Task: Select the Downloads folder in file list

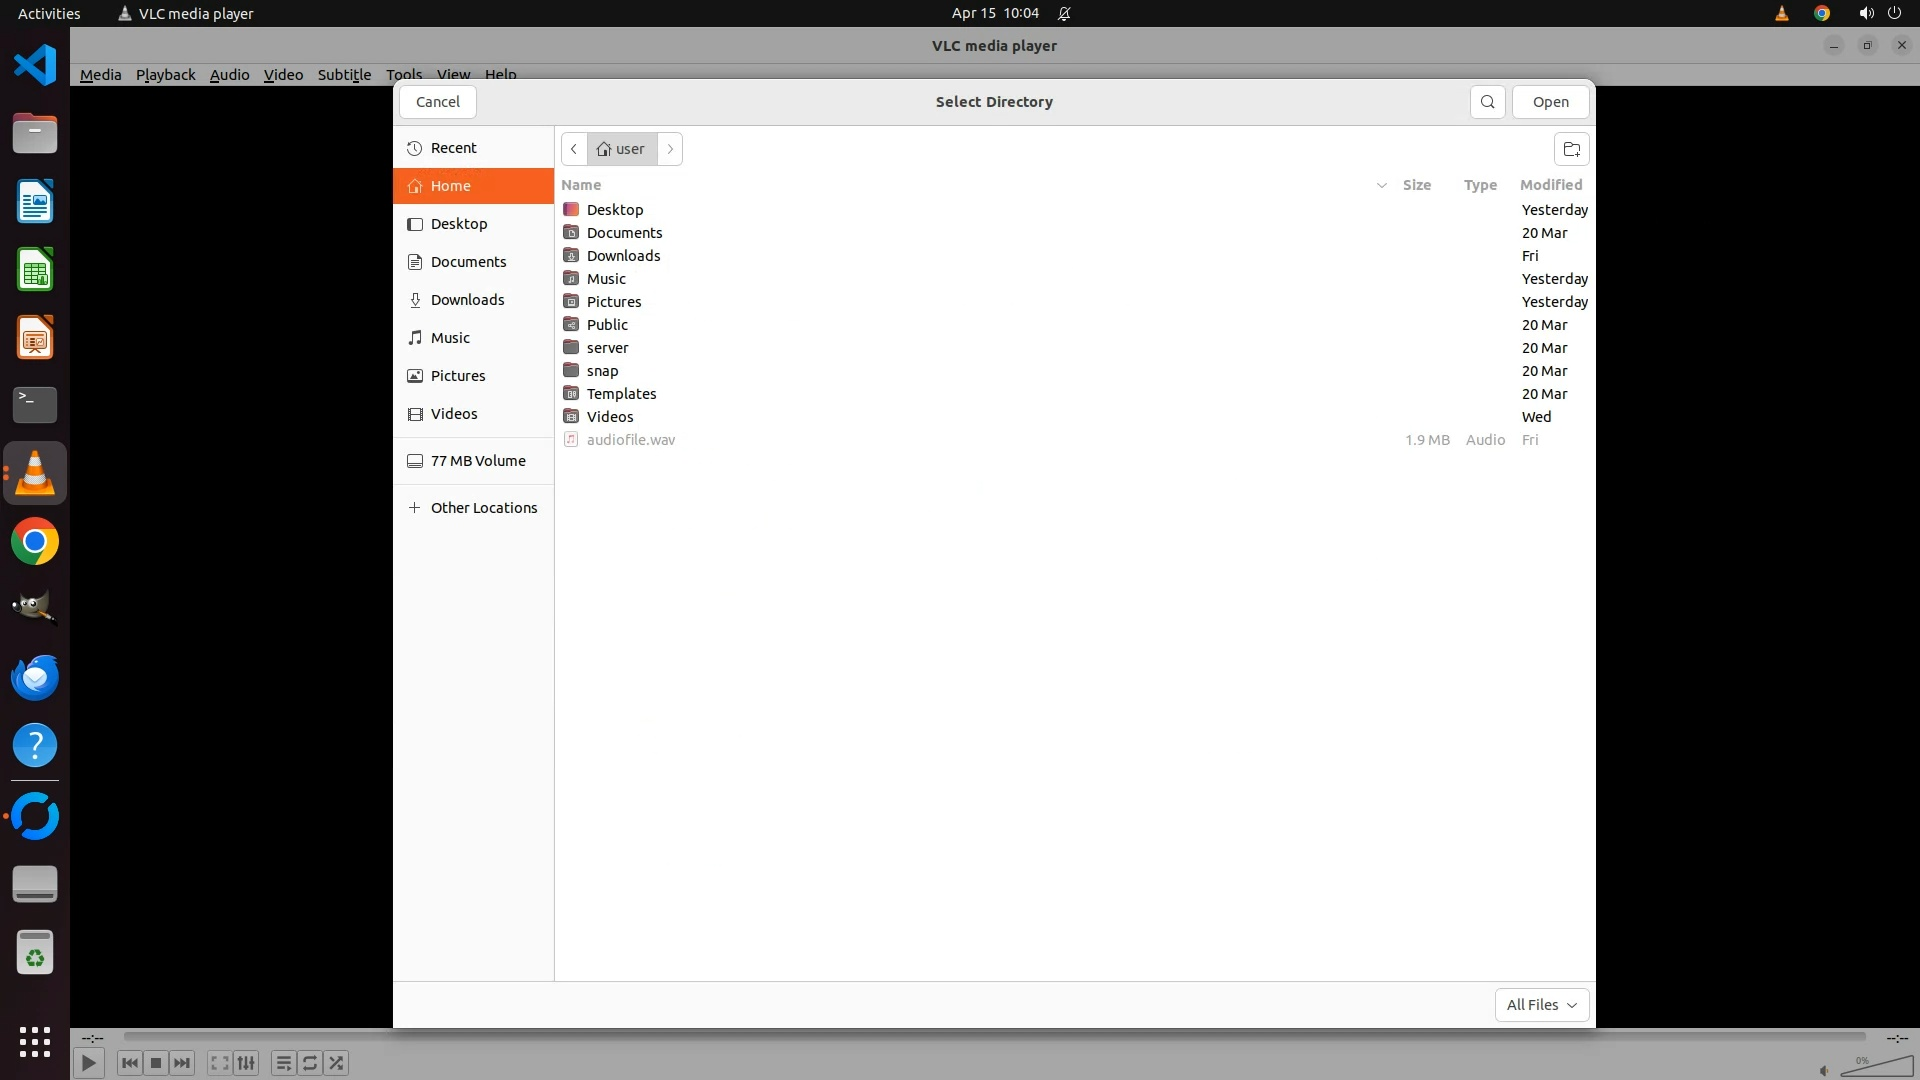Action: (x=623, y=256)
